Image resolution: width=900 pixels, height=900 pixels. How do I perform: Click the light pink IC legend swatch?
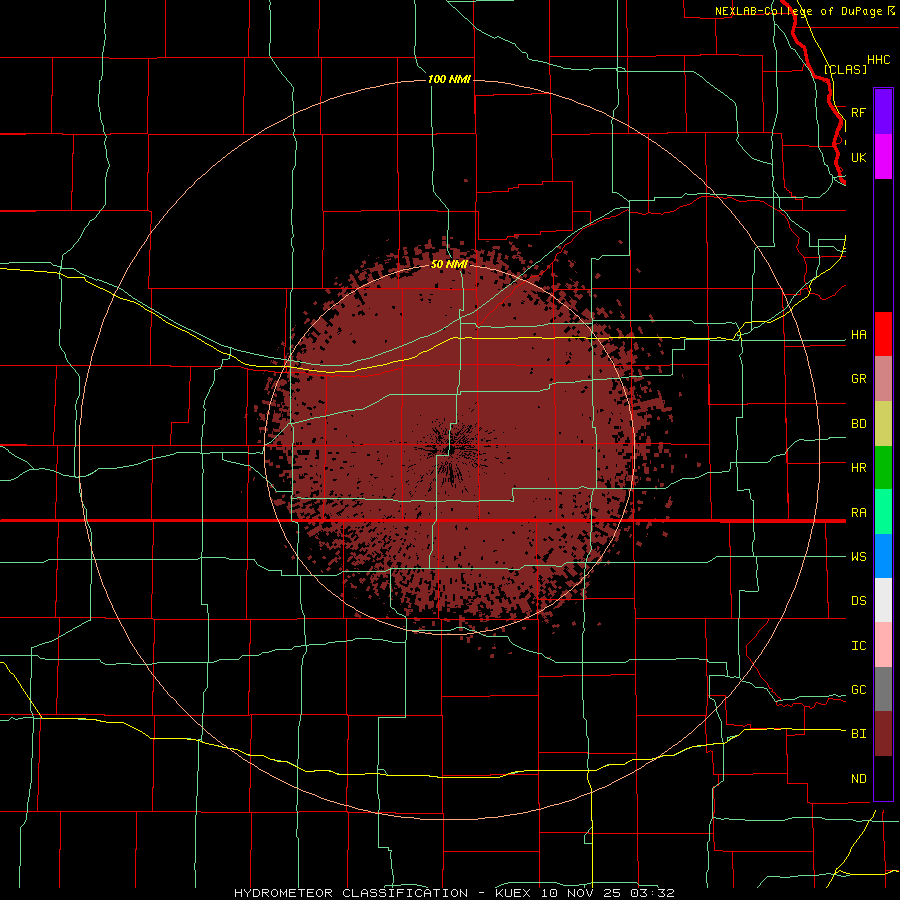(x=883, y=645)
